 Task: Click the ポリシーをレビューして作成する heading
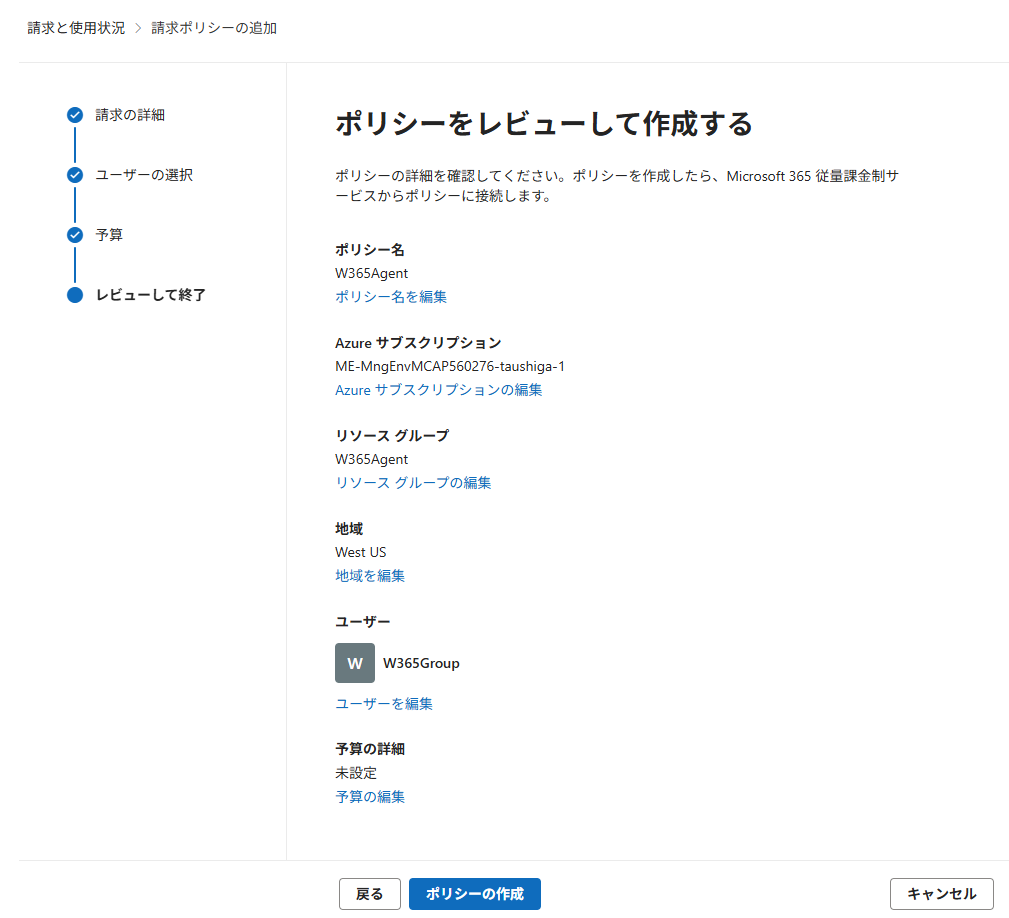[544, 124]
